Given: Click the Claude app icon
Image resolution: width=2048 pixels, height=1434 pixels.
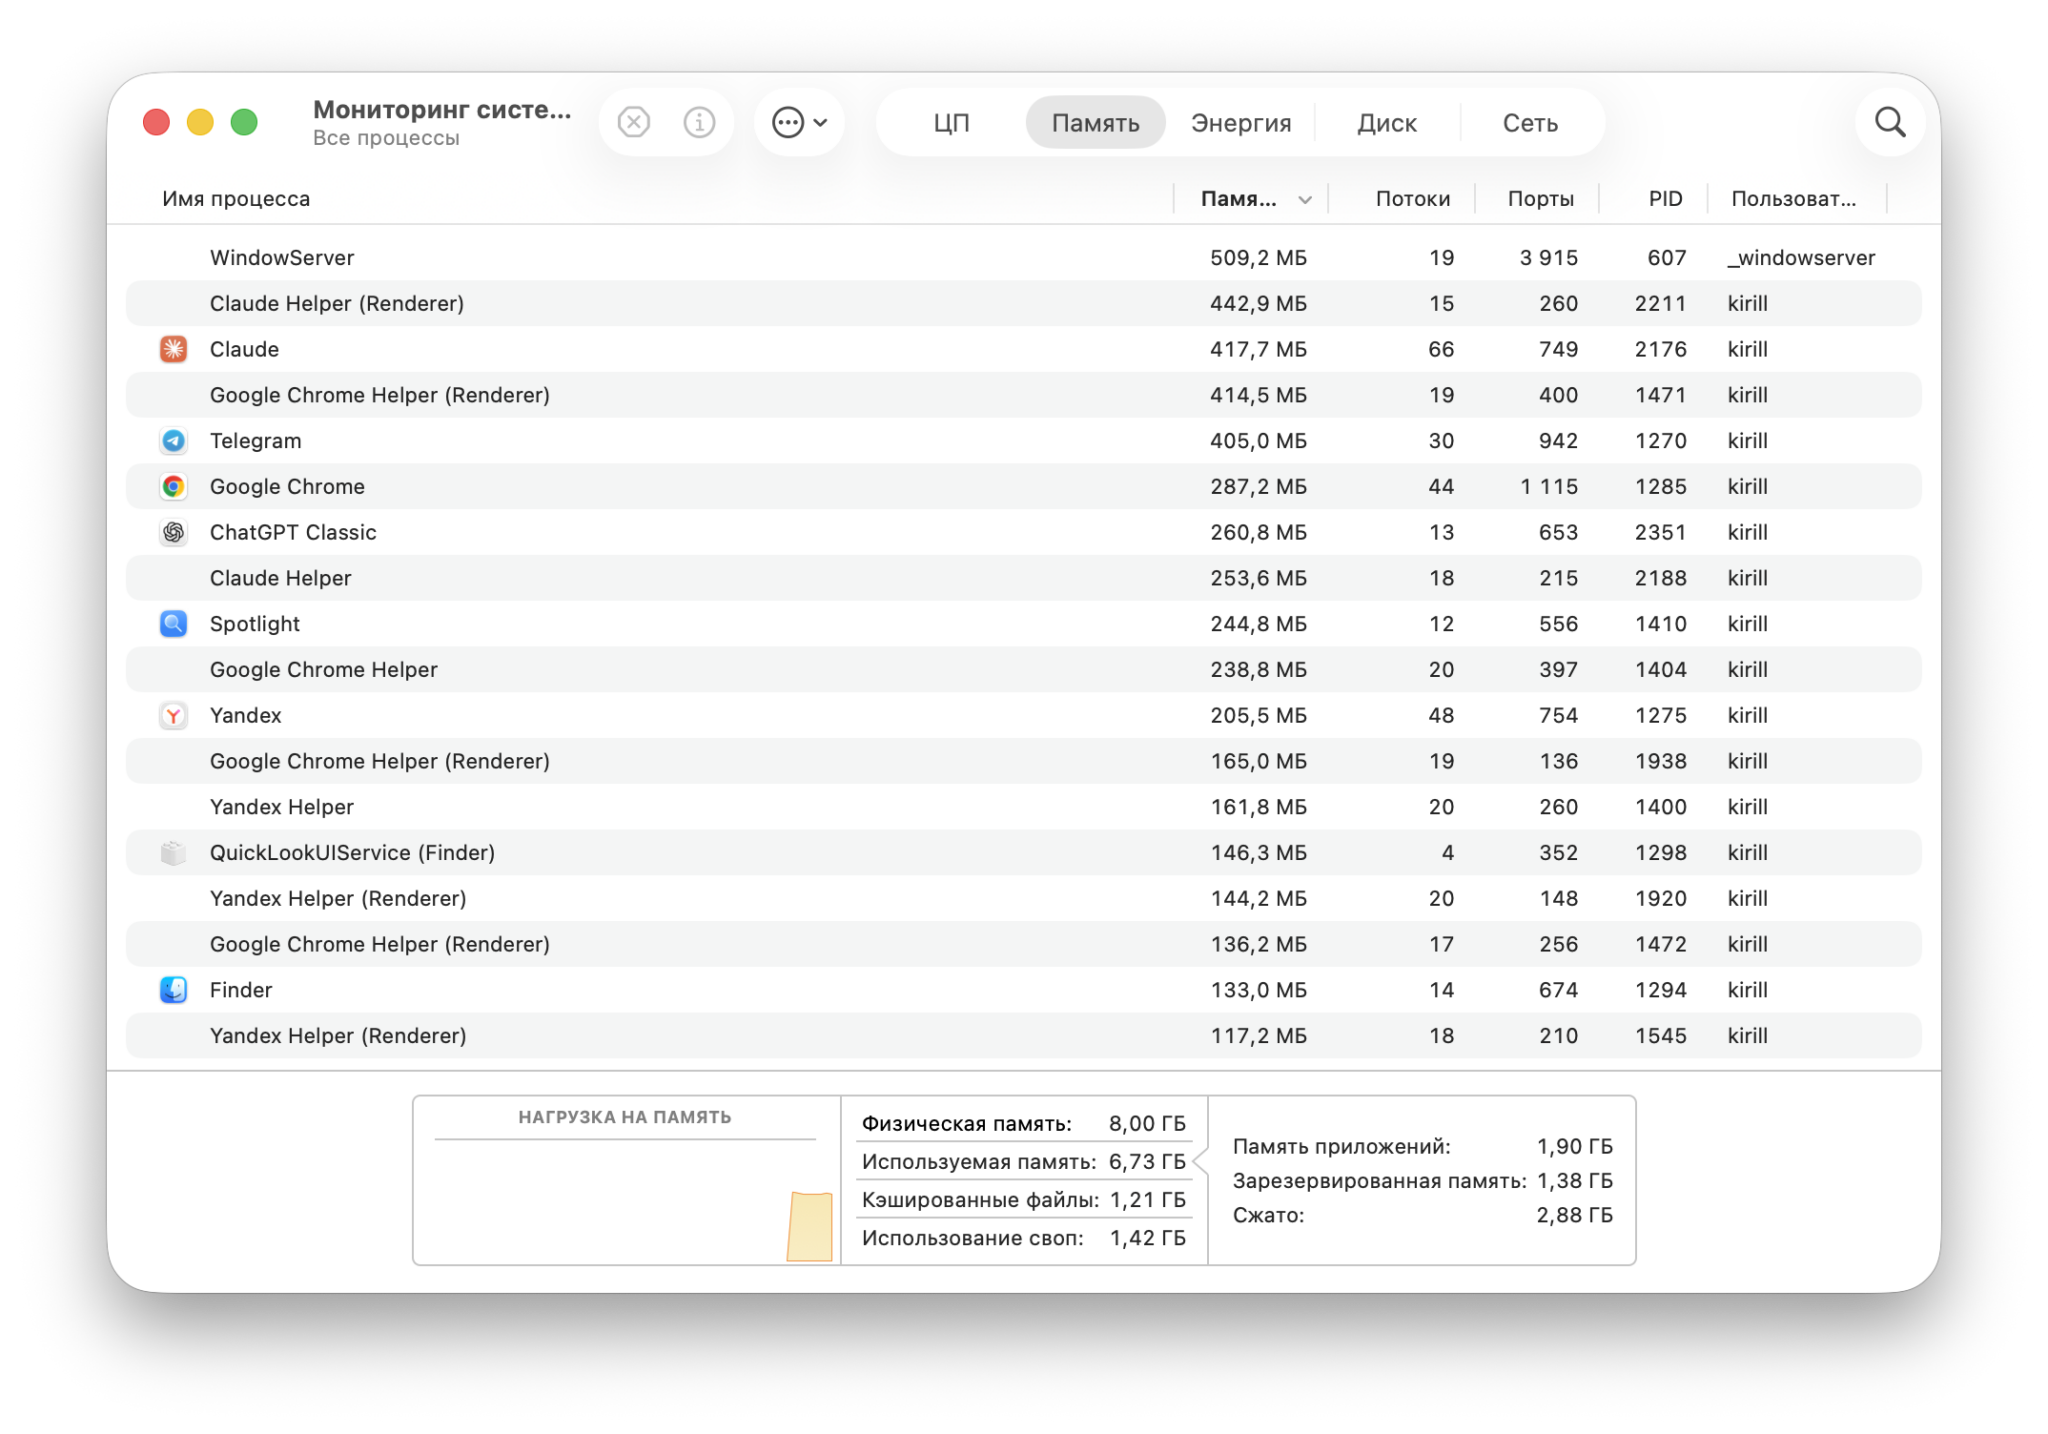Looking at the screenshot, I should pos(174,349).
